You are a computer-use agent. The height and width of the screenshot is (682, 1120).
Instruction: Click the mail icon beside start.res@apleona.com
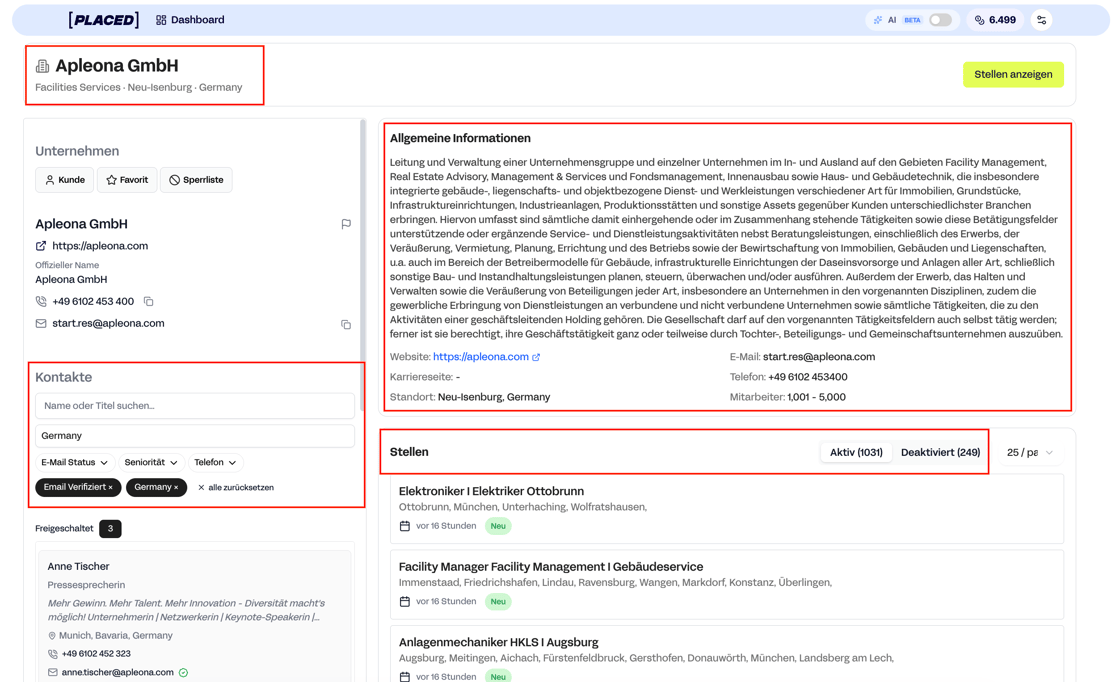41,324
